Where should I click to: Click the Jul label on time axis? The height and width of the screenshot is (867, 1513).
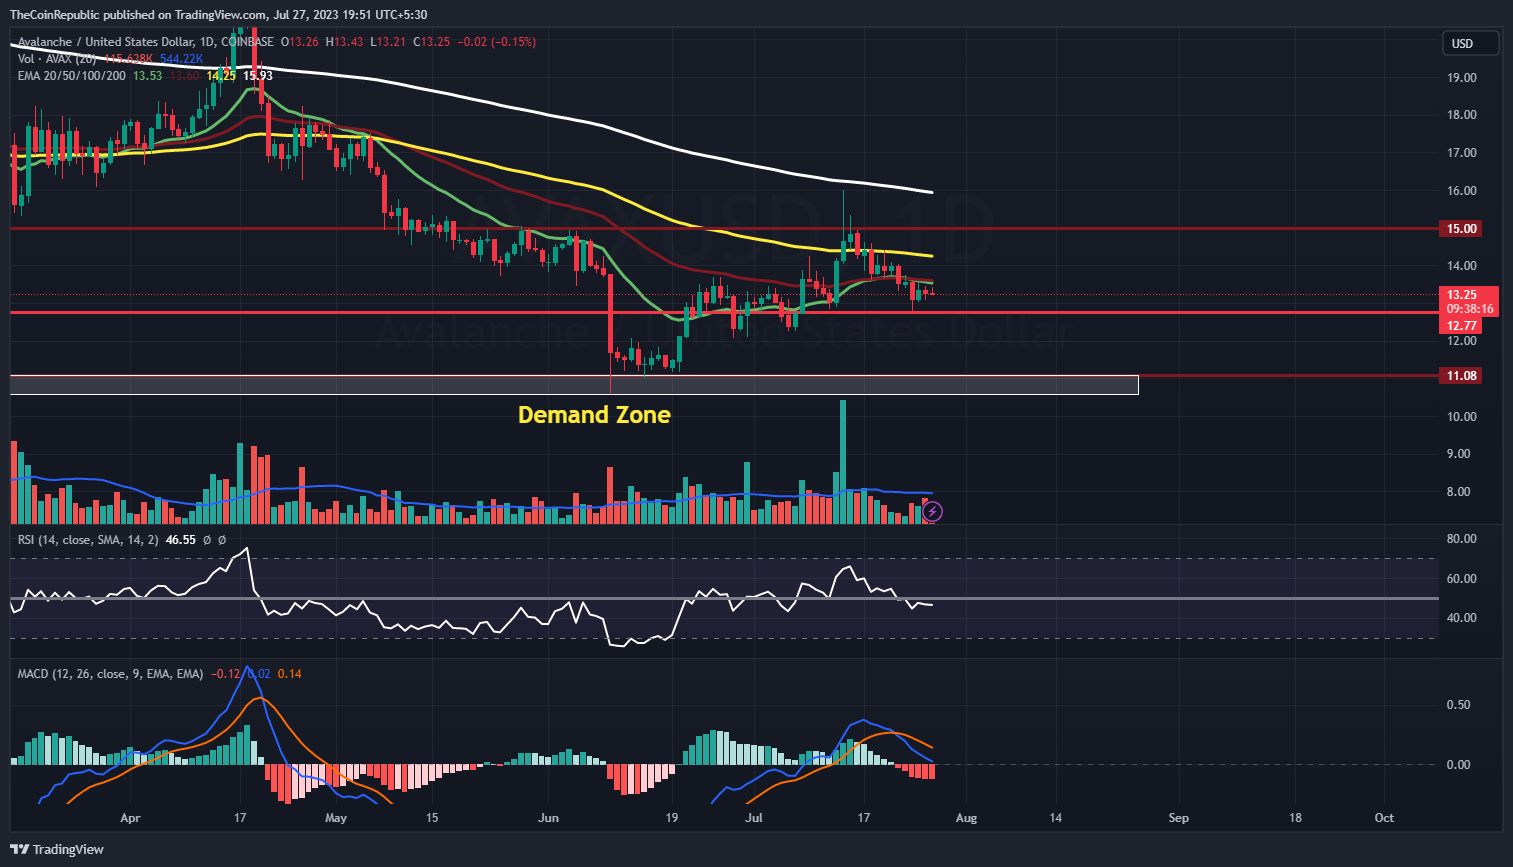point(754,818)
